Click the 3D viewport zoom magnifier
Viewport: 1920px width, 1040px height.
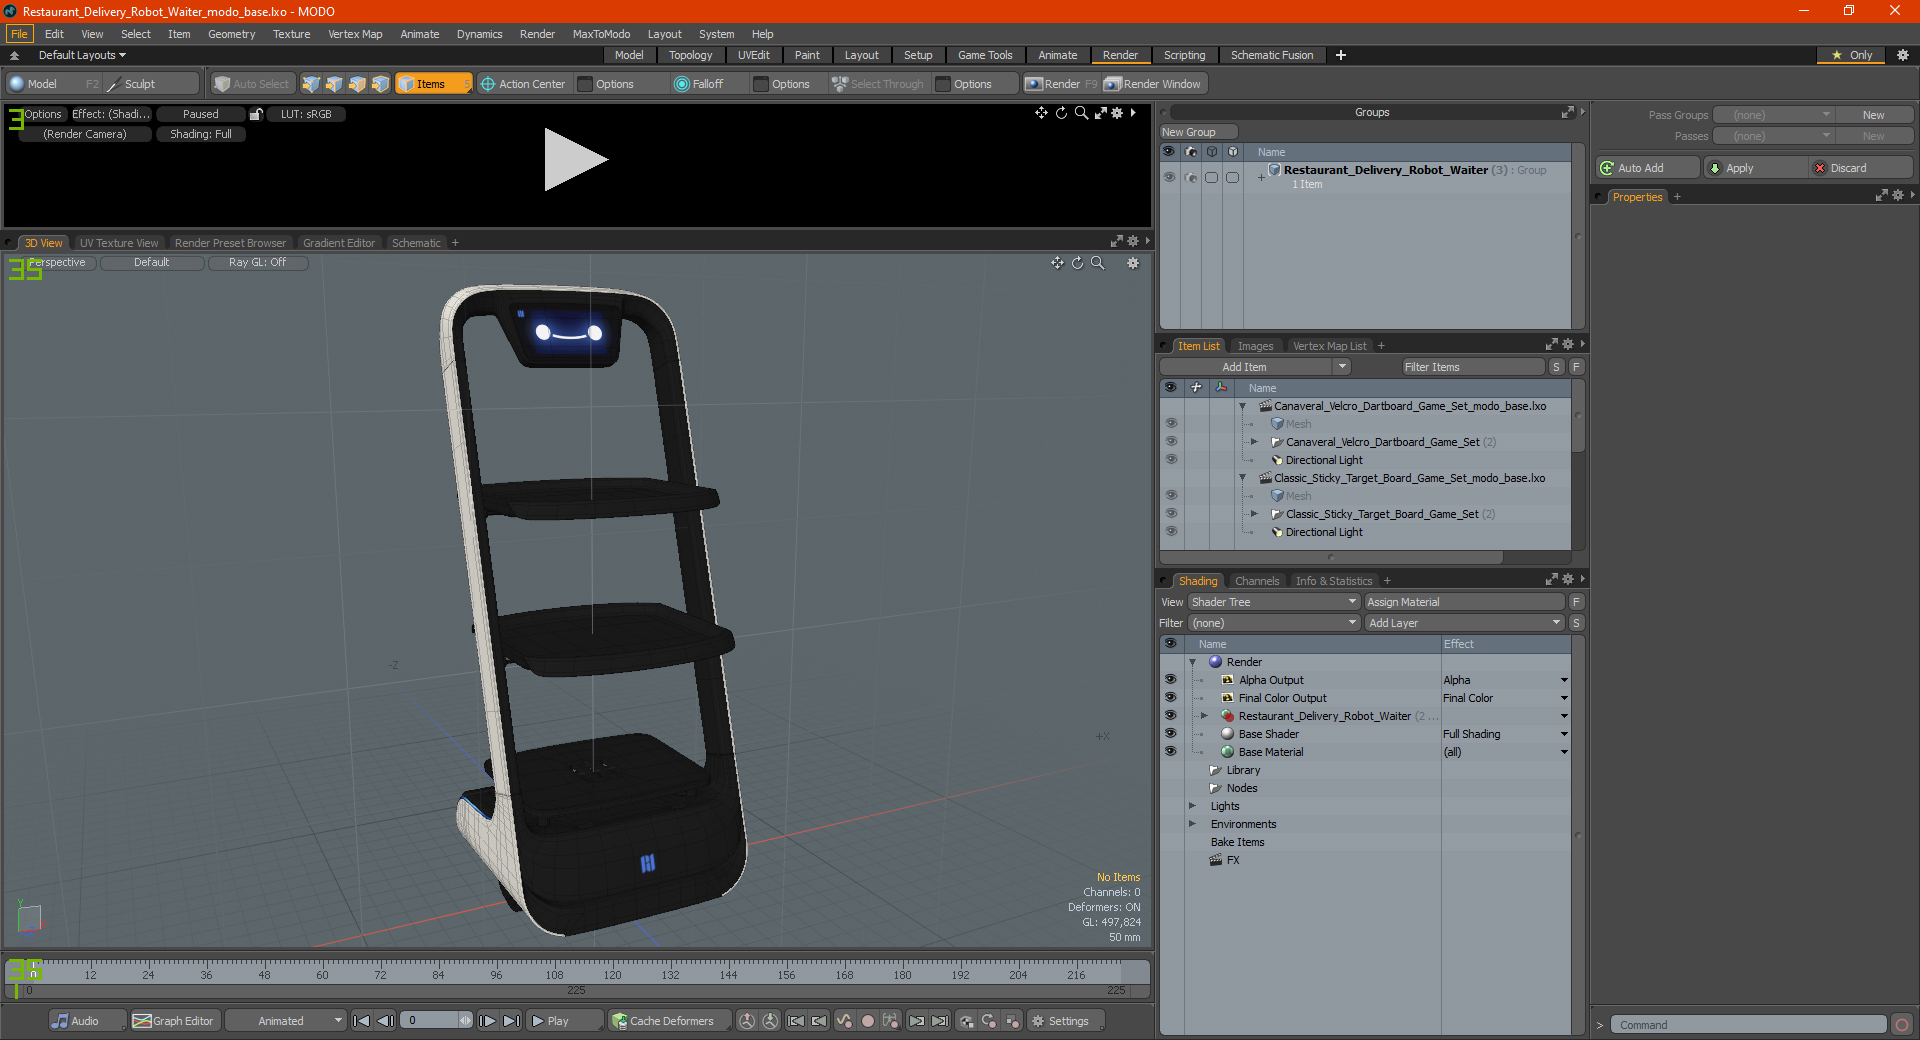[x=1097, y=263]
